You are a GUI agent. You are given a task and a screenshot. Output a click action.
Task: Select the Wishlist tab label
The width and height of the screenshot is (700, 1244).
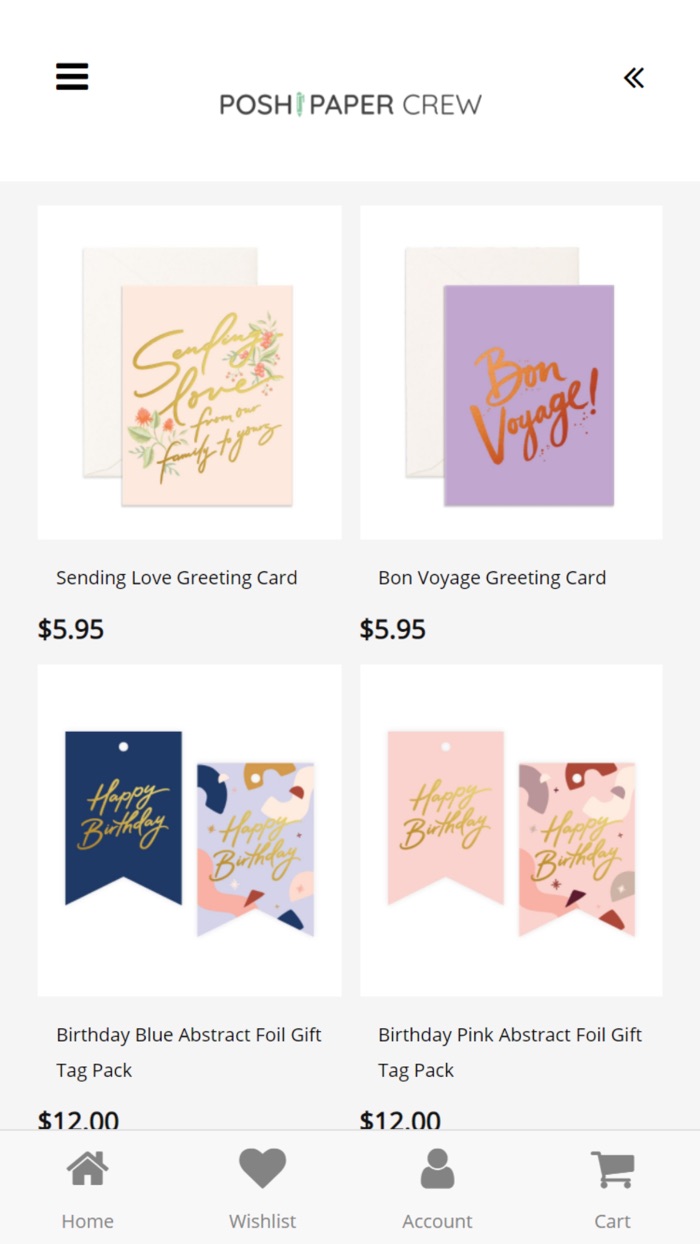tap(262, 1221)
